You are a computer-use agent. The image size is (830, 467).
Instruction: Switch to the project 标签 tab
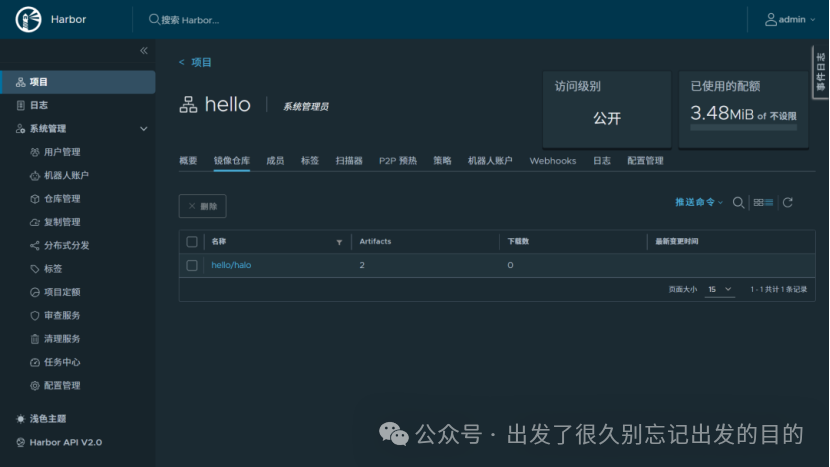pos(310,160)
